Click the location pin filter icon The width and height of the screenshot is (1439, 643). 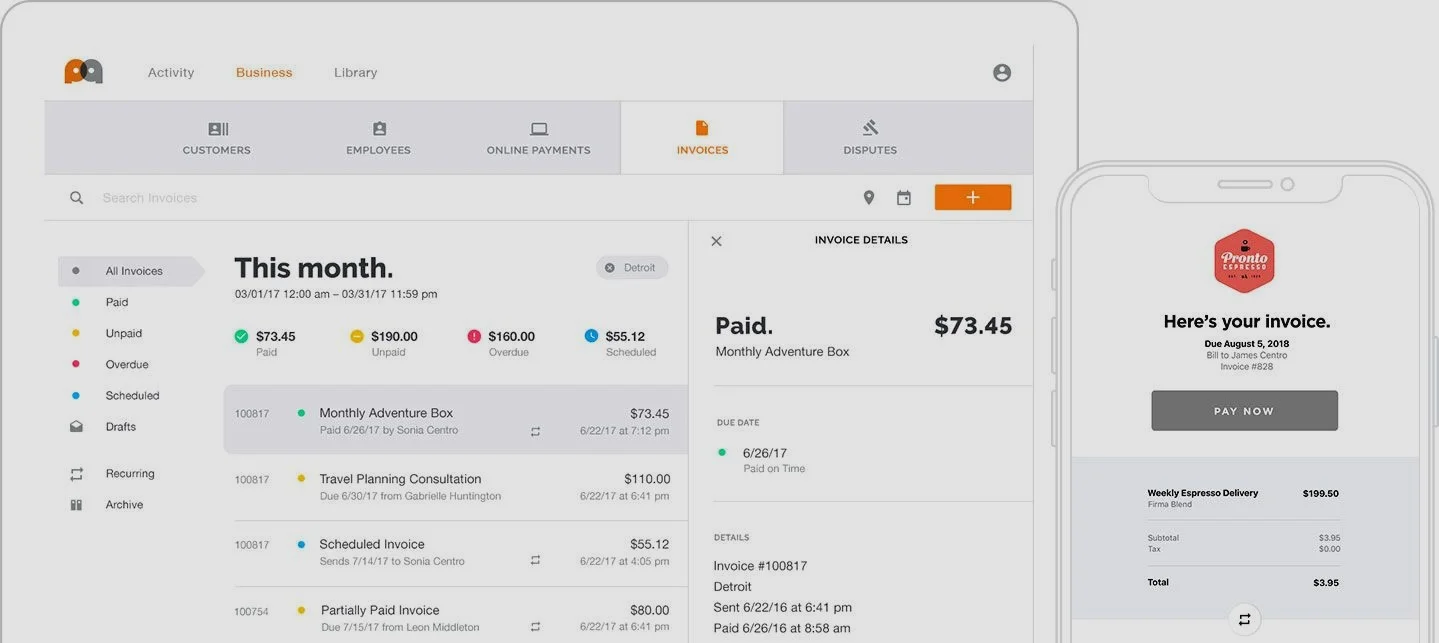coord(869,198)
